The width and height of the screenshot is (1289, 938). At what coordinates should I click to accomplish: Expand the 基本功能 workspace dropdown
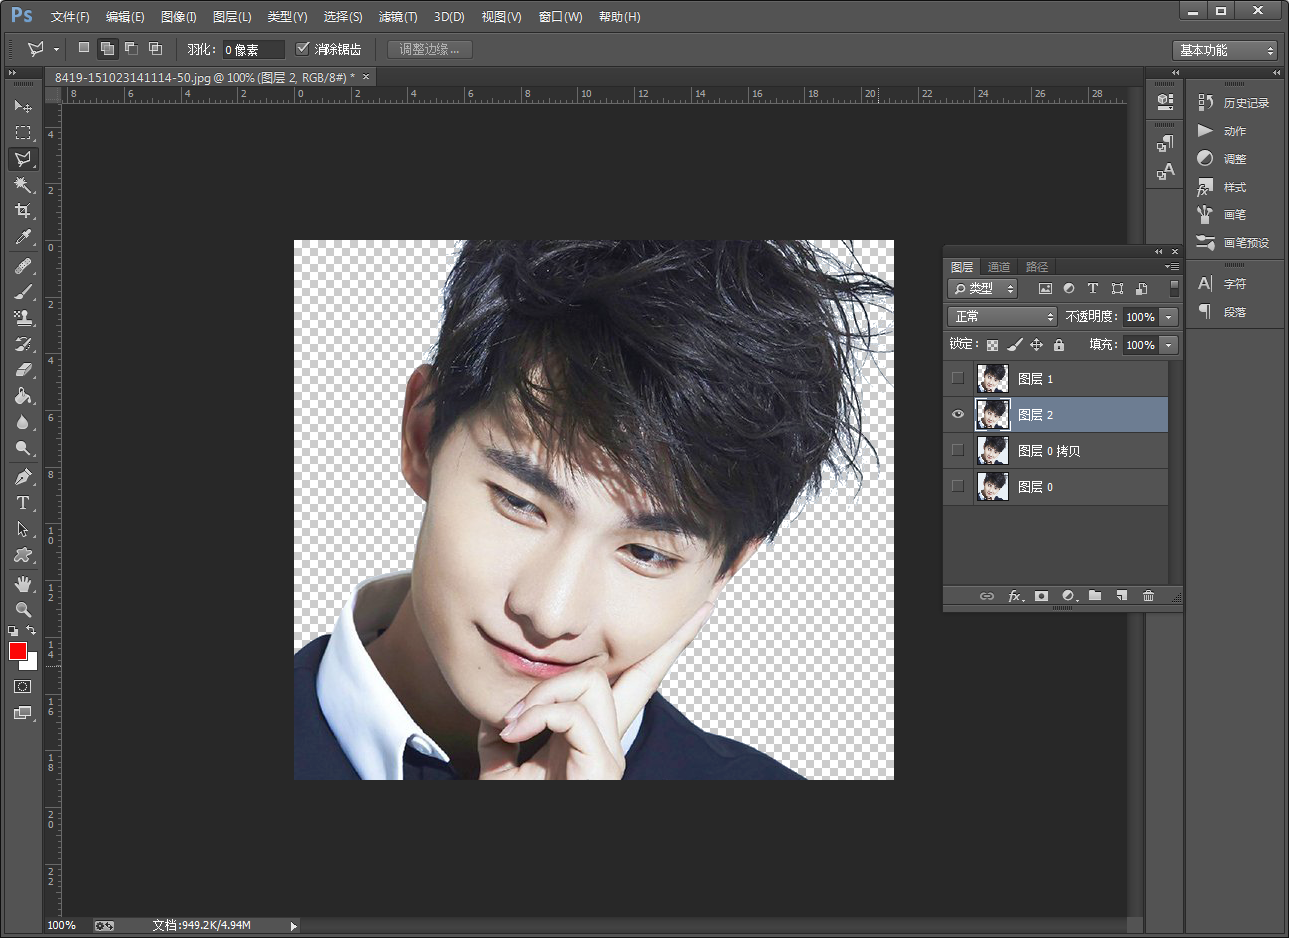tap(1224, 50)
